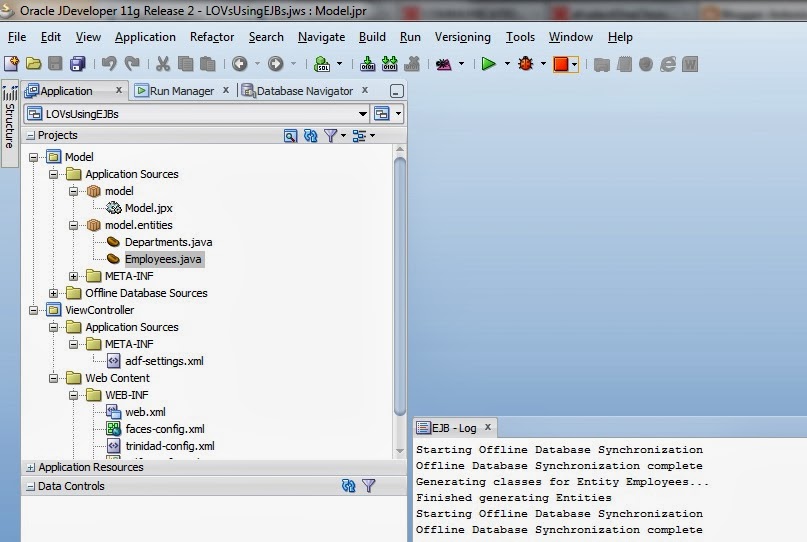Viewport: 807px width, 542px height.
Task: Select Departments.java in the tree
Action: [168, 242]
